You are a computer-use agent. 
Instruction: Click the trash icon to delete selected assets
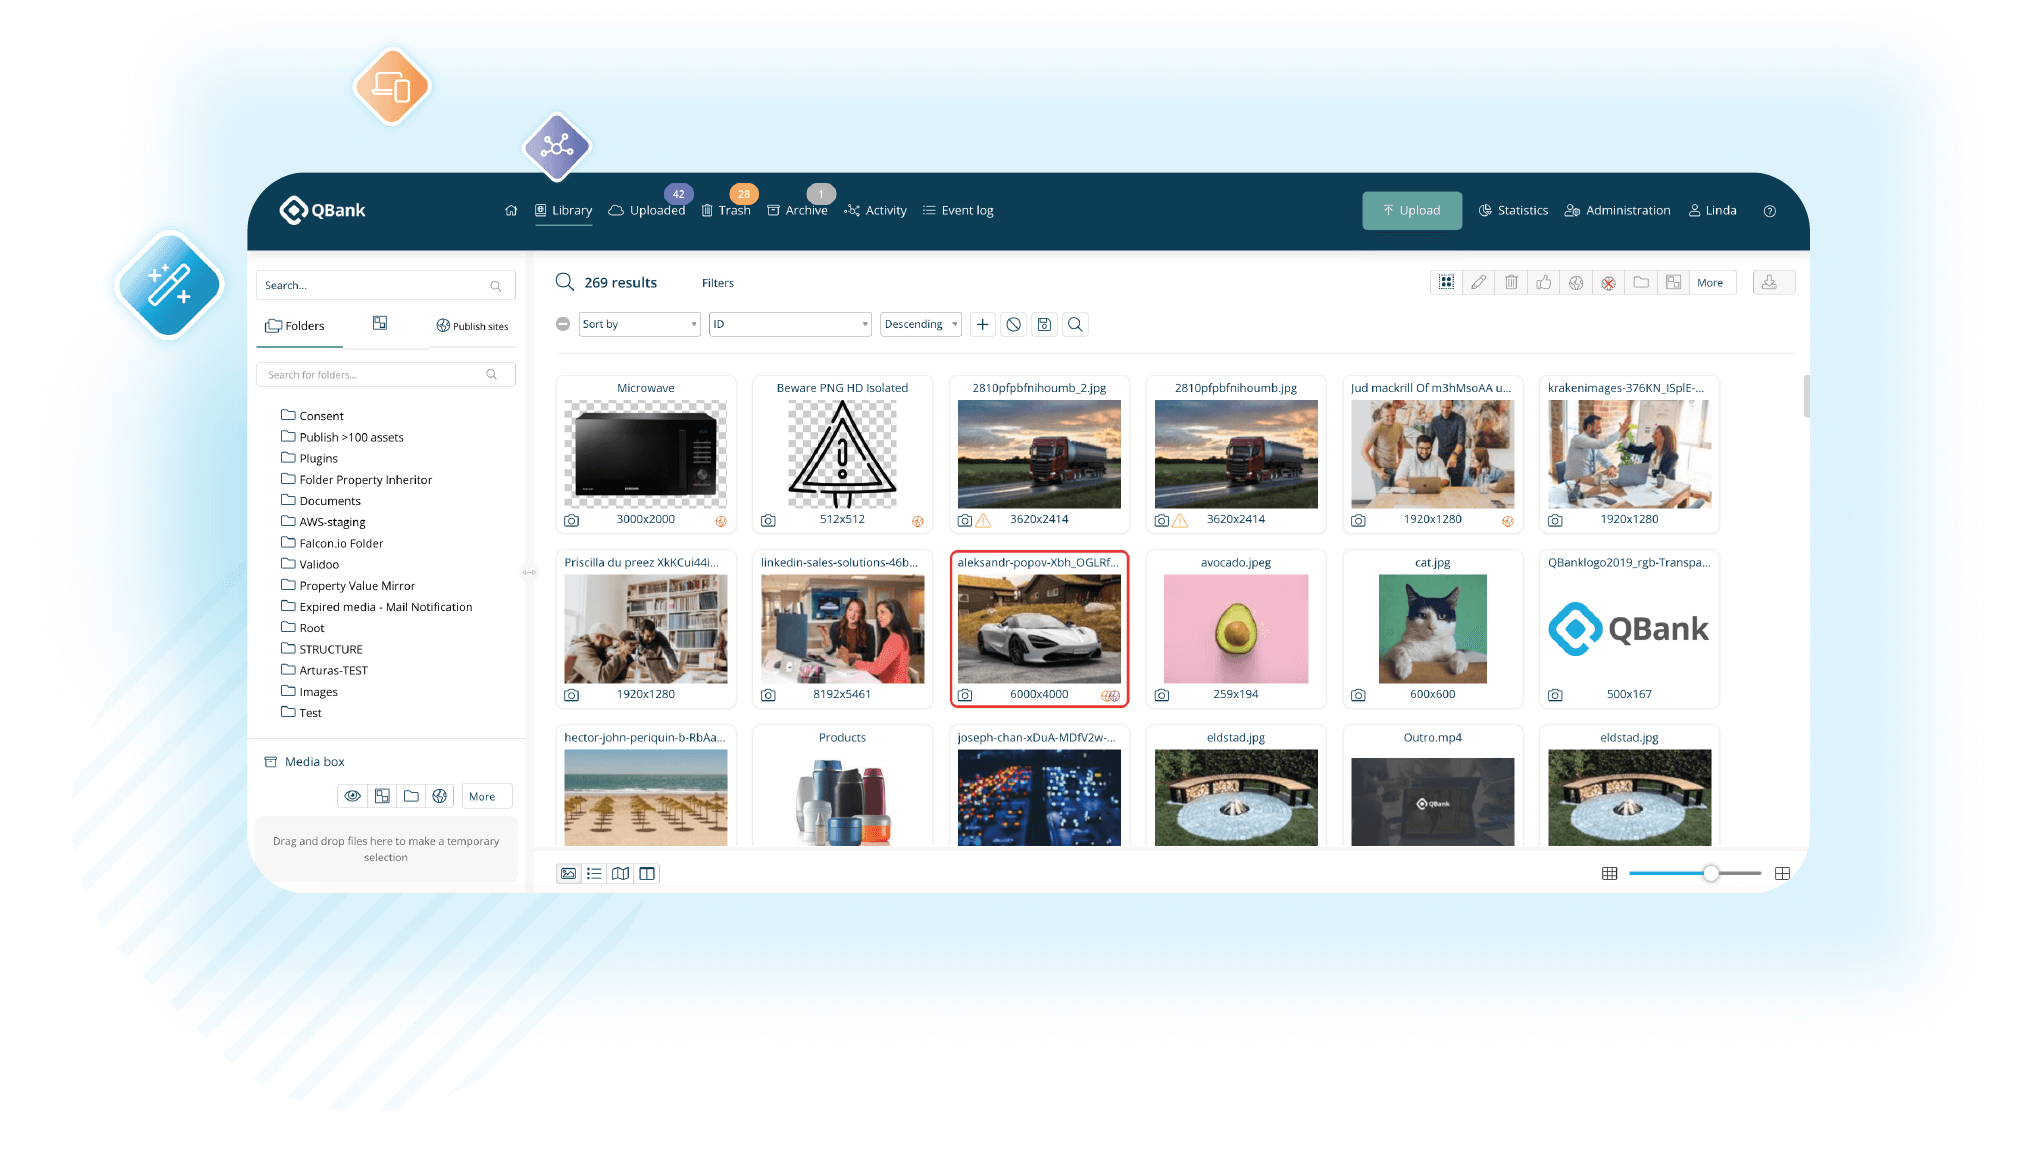[1511, 282]
